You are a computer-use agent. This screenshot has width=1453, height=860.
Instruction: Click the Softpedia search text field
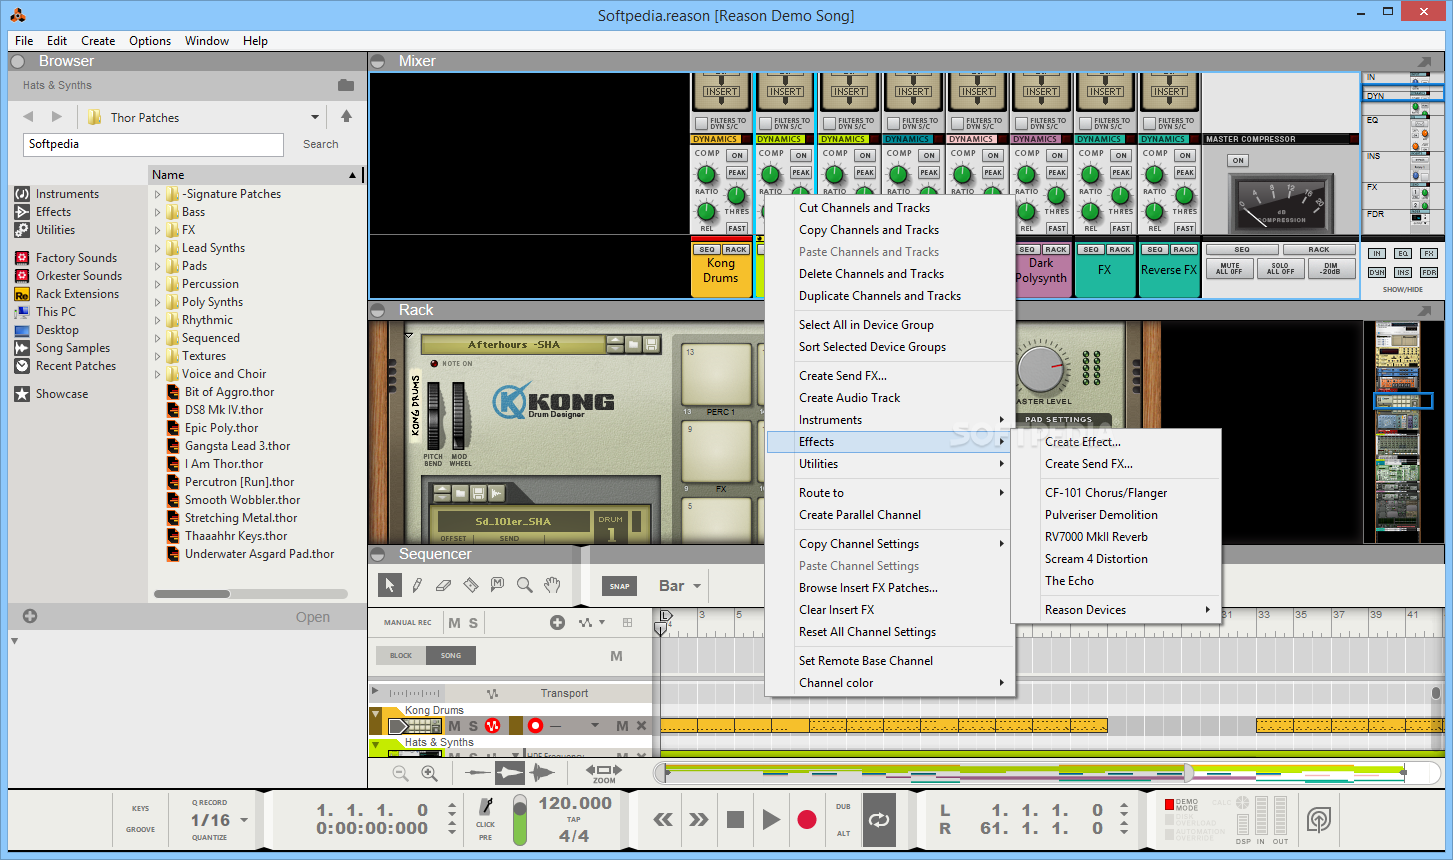[x=153, y=144]
